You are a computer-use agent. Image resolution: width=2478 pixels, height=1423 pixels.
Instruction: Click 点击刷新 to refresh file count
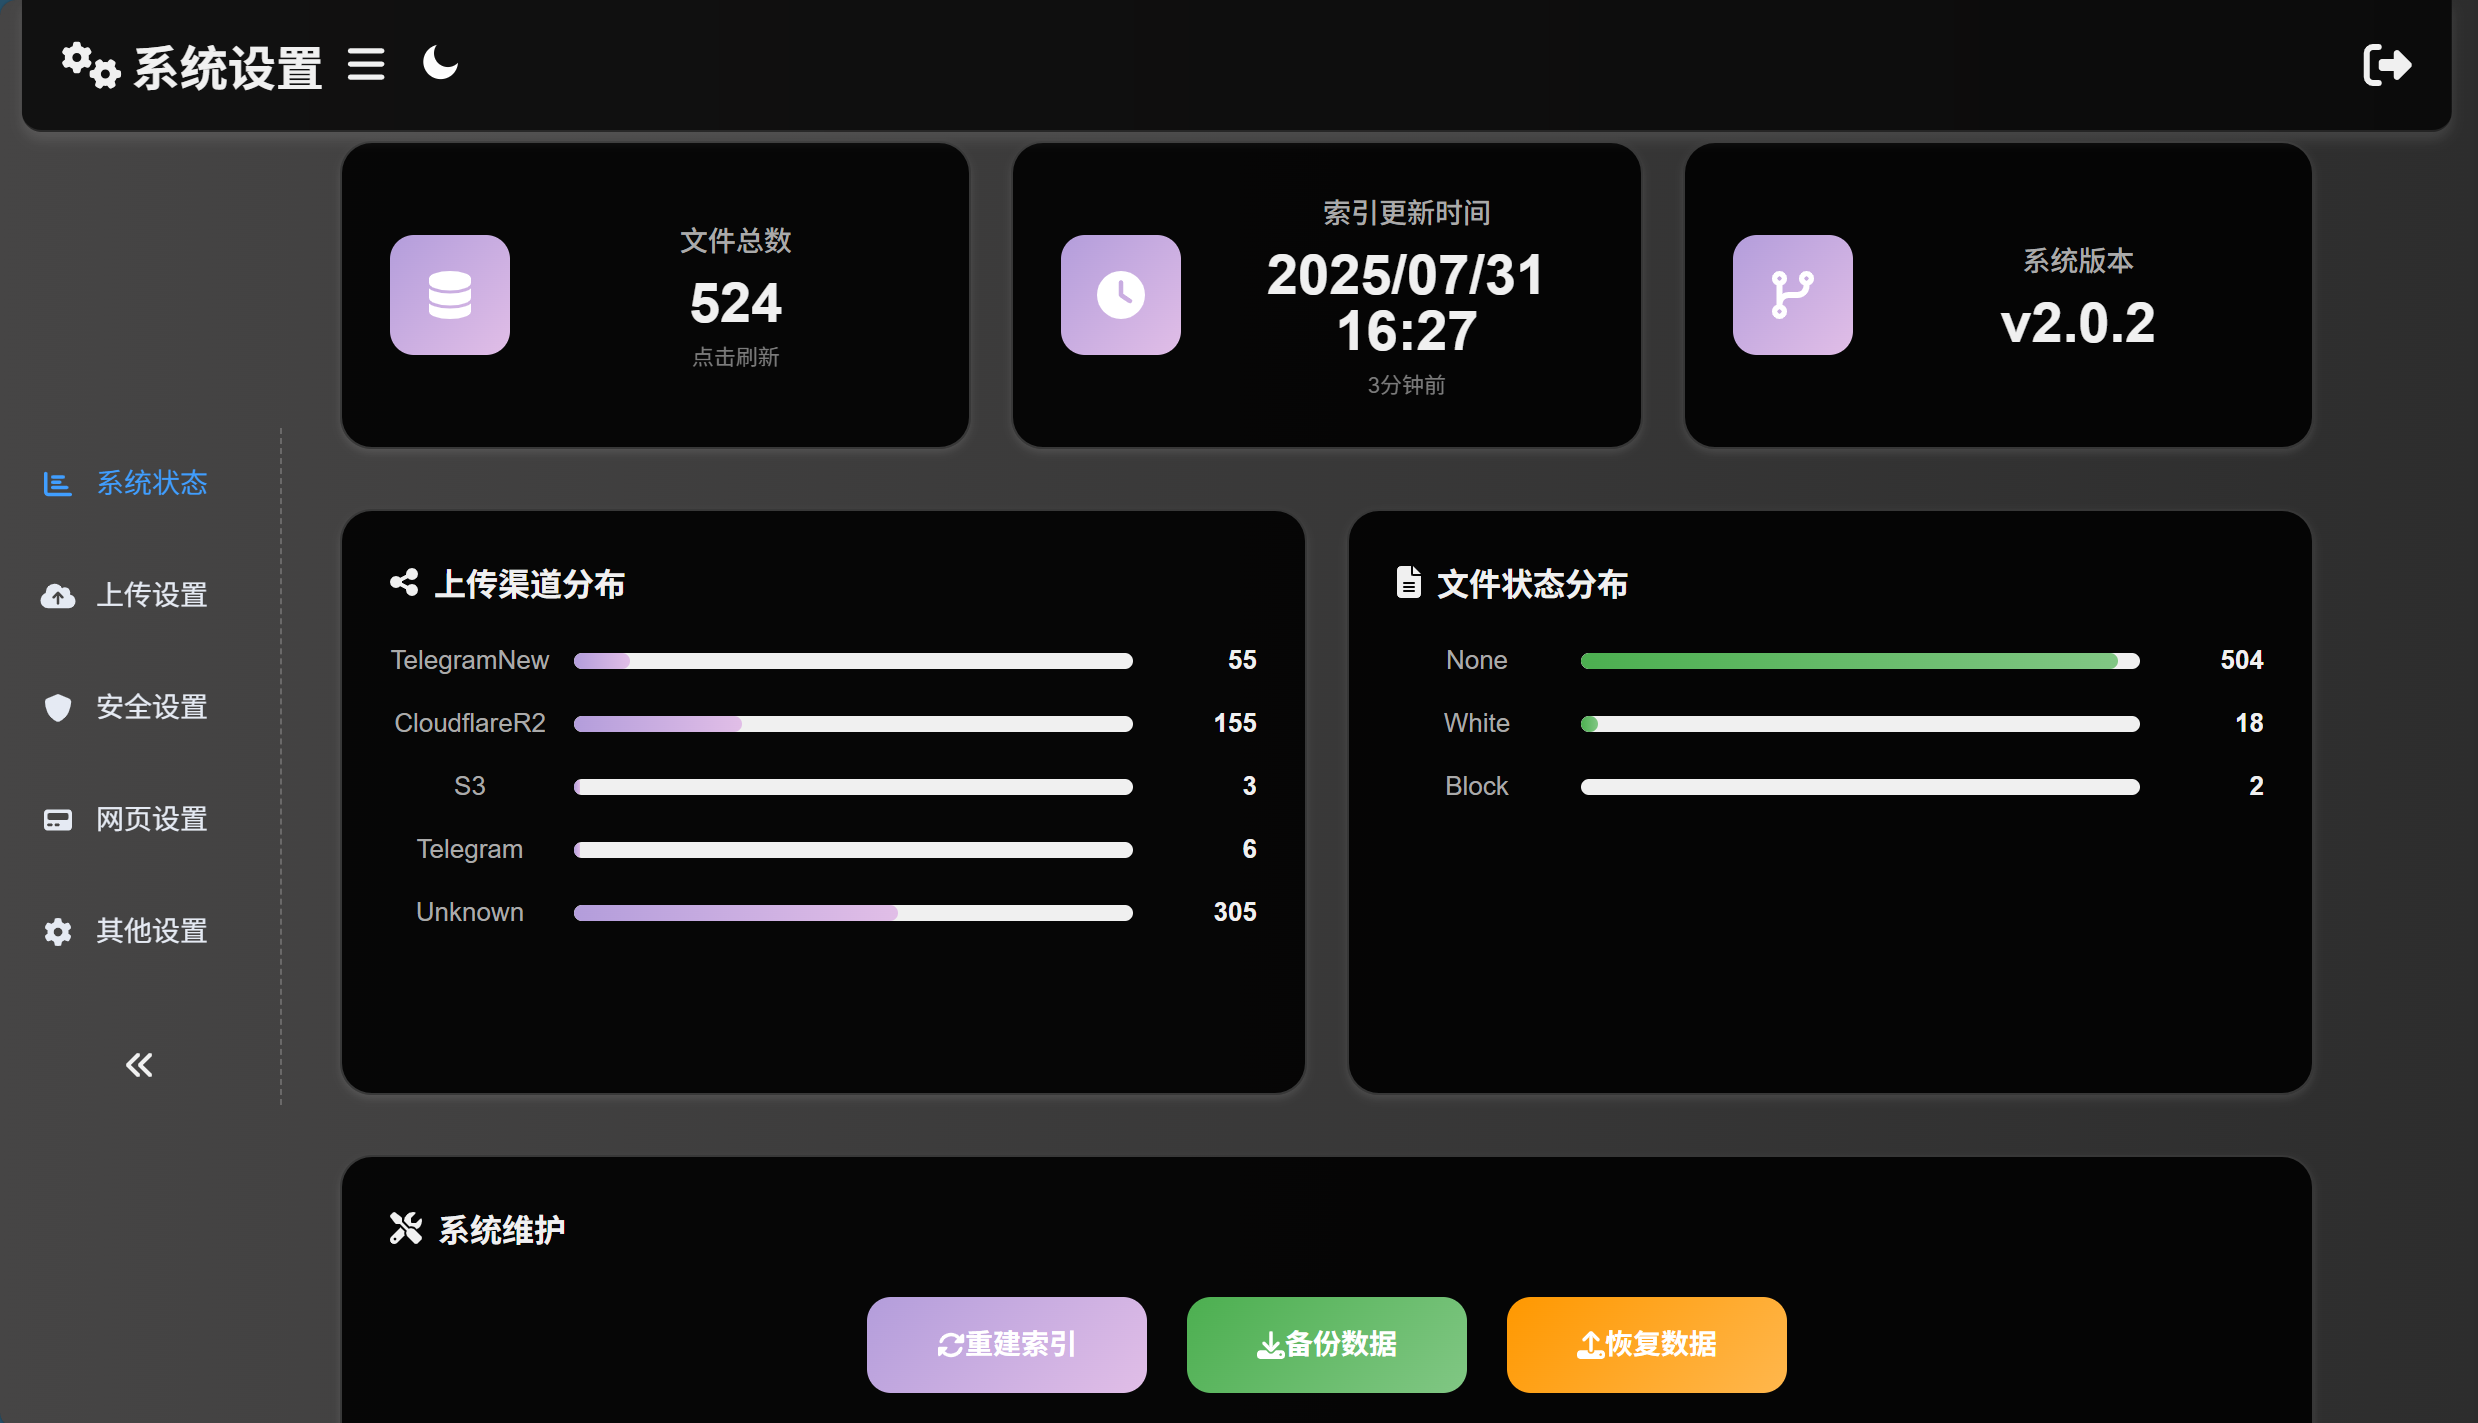coord(735,357)
